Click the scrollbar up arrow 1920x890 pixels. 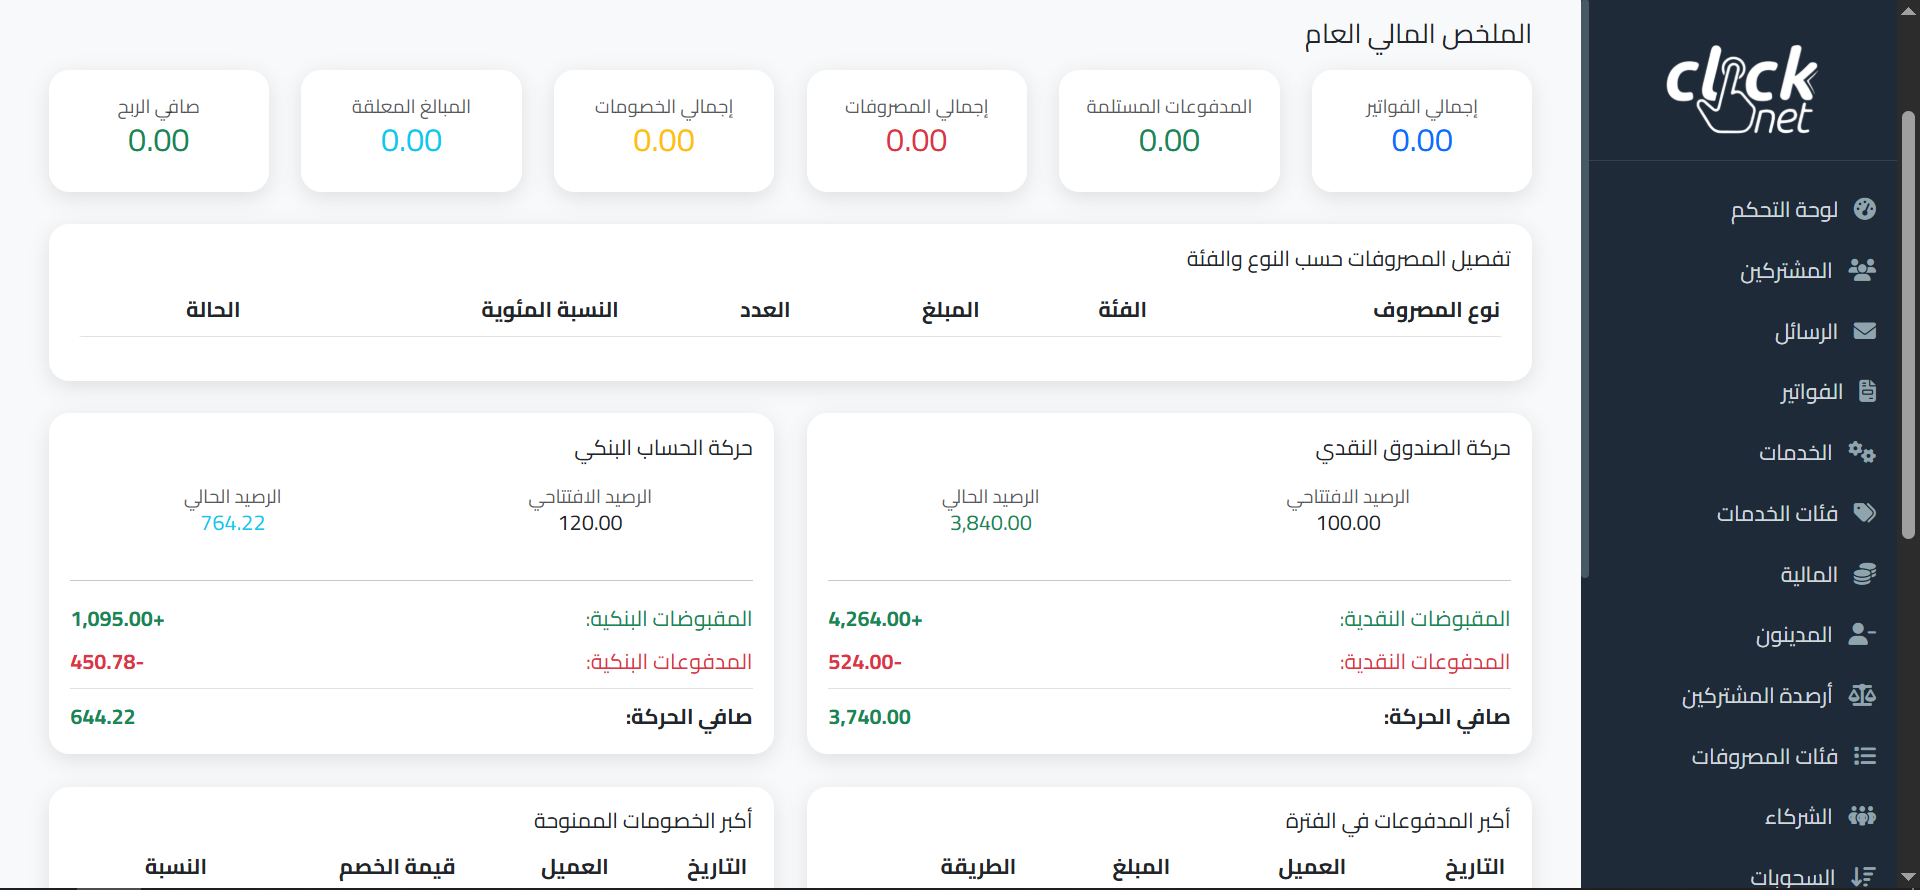1908,10
